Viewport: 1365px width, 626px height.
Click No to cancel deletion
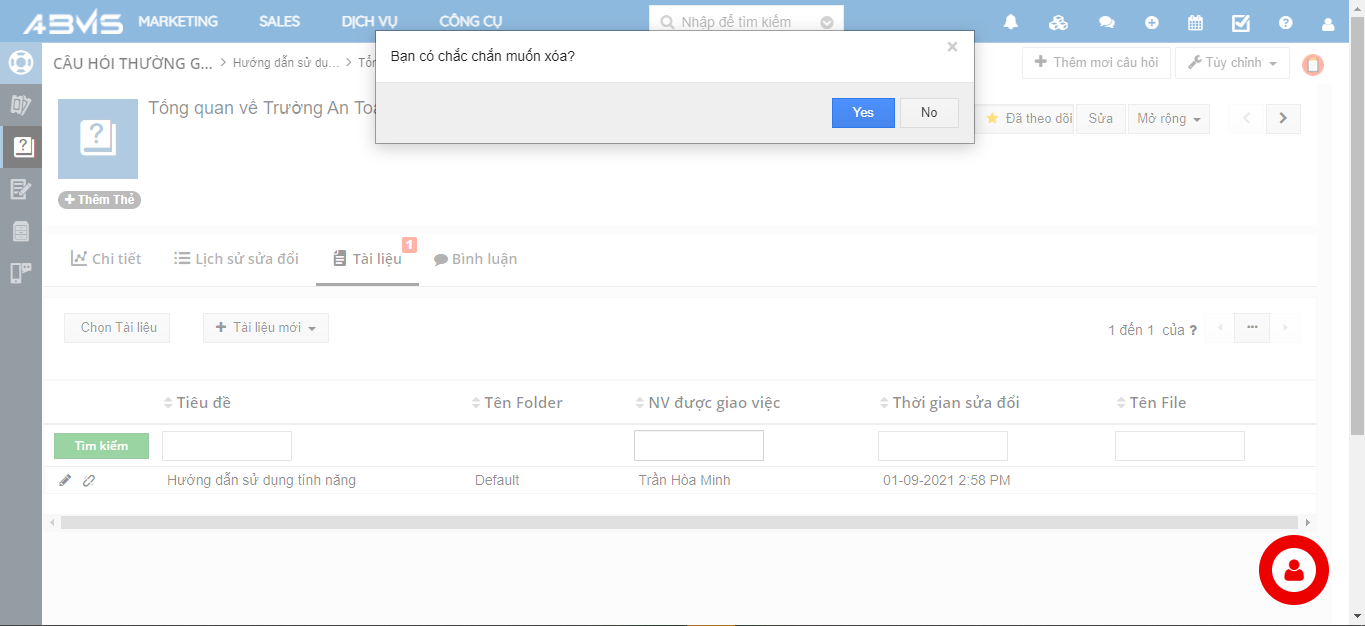pyautogui.click(x=929, y=113)
